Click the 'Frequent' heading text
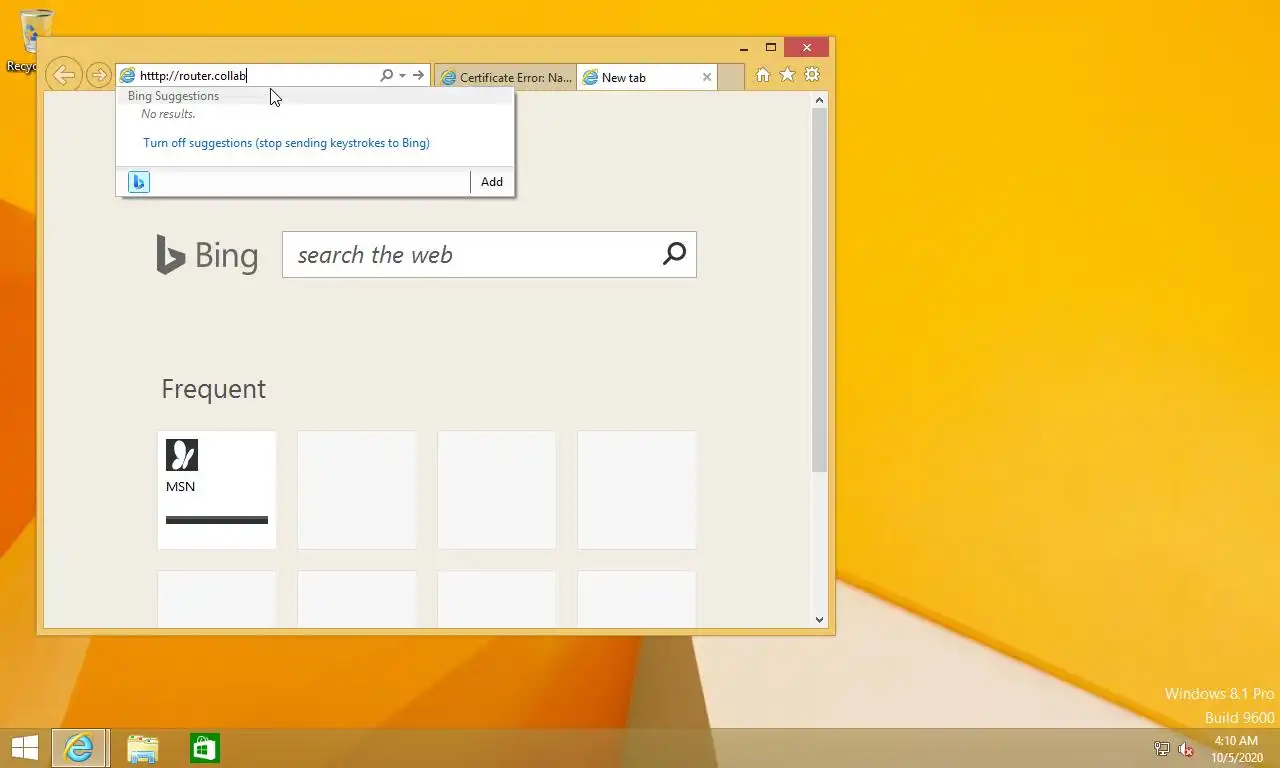This screenshot has height=768, width=1280. click(x=213, y=389)
